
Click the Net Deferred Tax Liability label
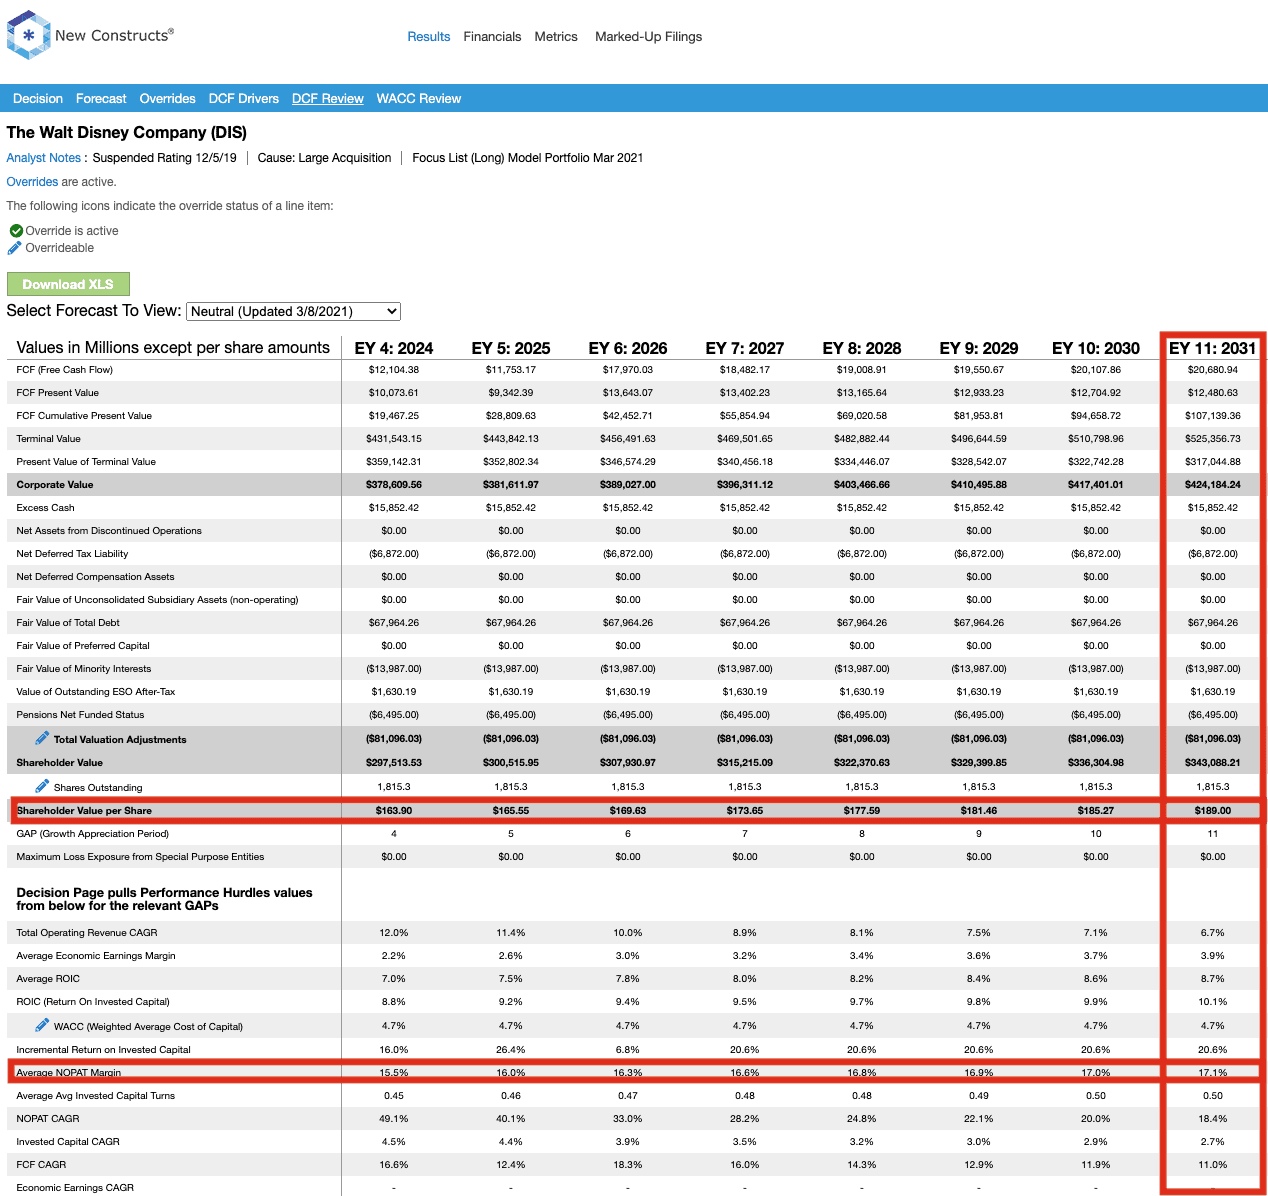click(72, 554)
